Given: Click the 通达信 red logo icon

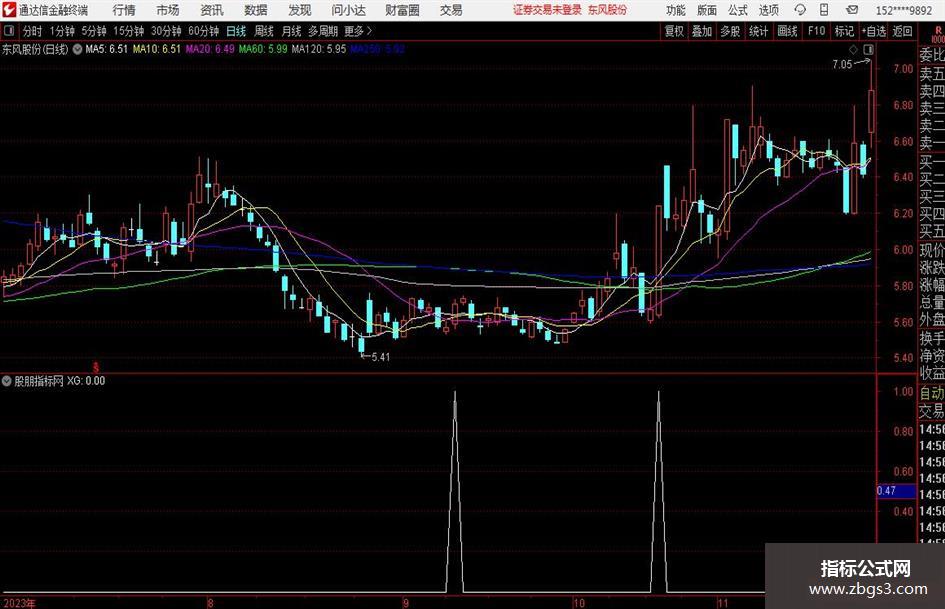Looking at the screenshot, I should coord(9,10).
